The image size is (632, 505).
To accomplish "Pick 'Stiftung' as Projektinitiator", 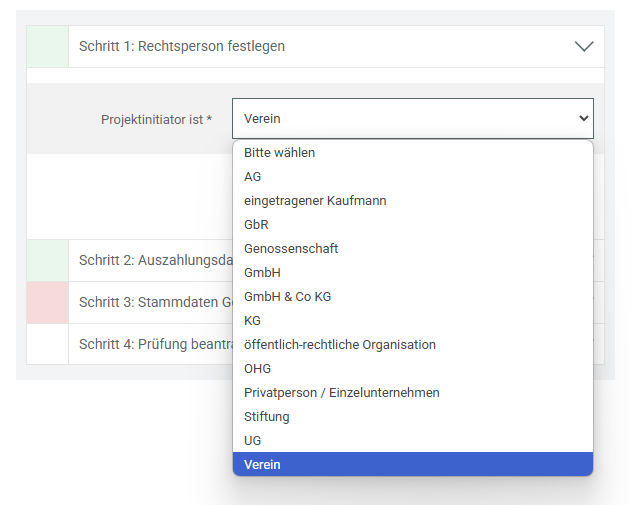I will (267, 417).
